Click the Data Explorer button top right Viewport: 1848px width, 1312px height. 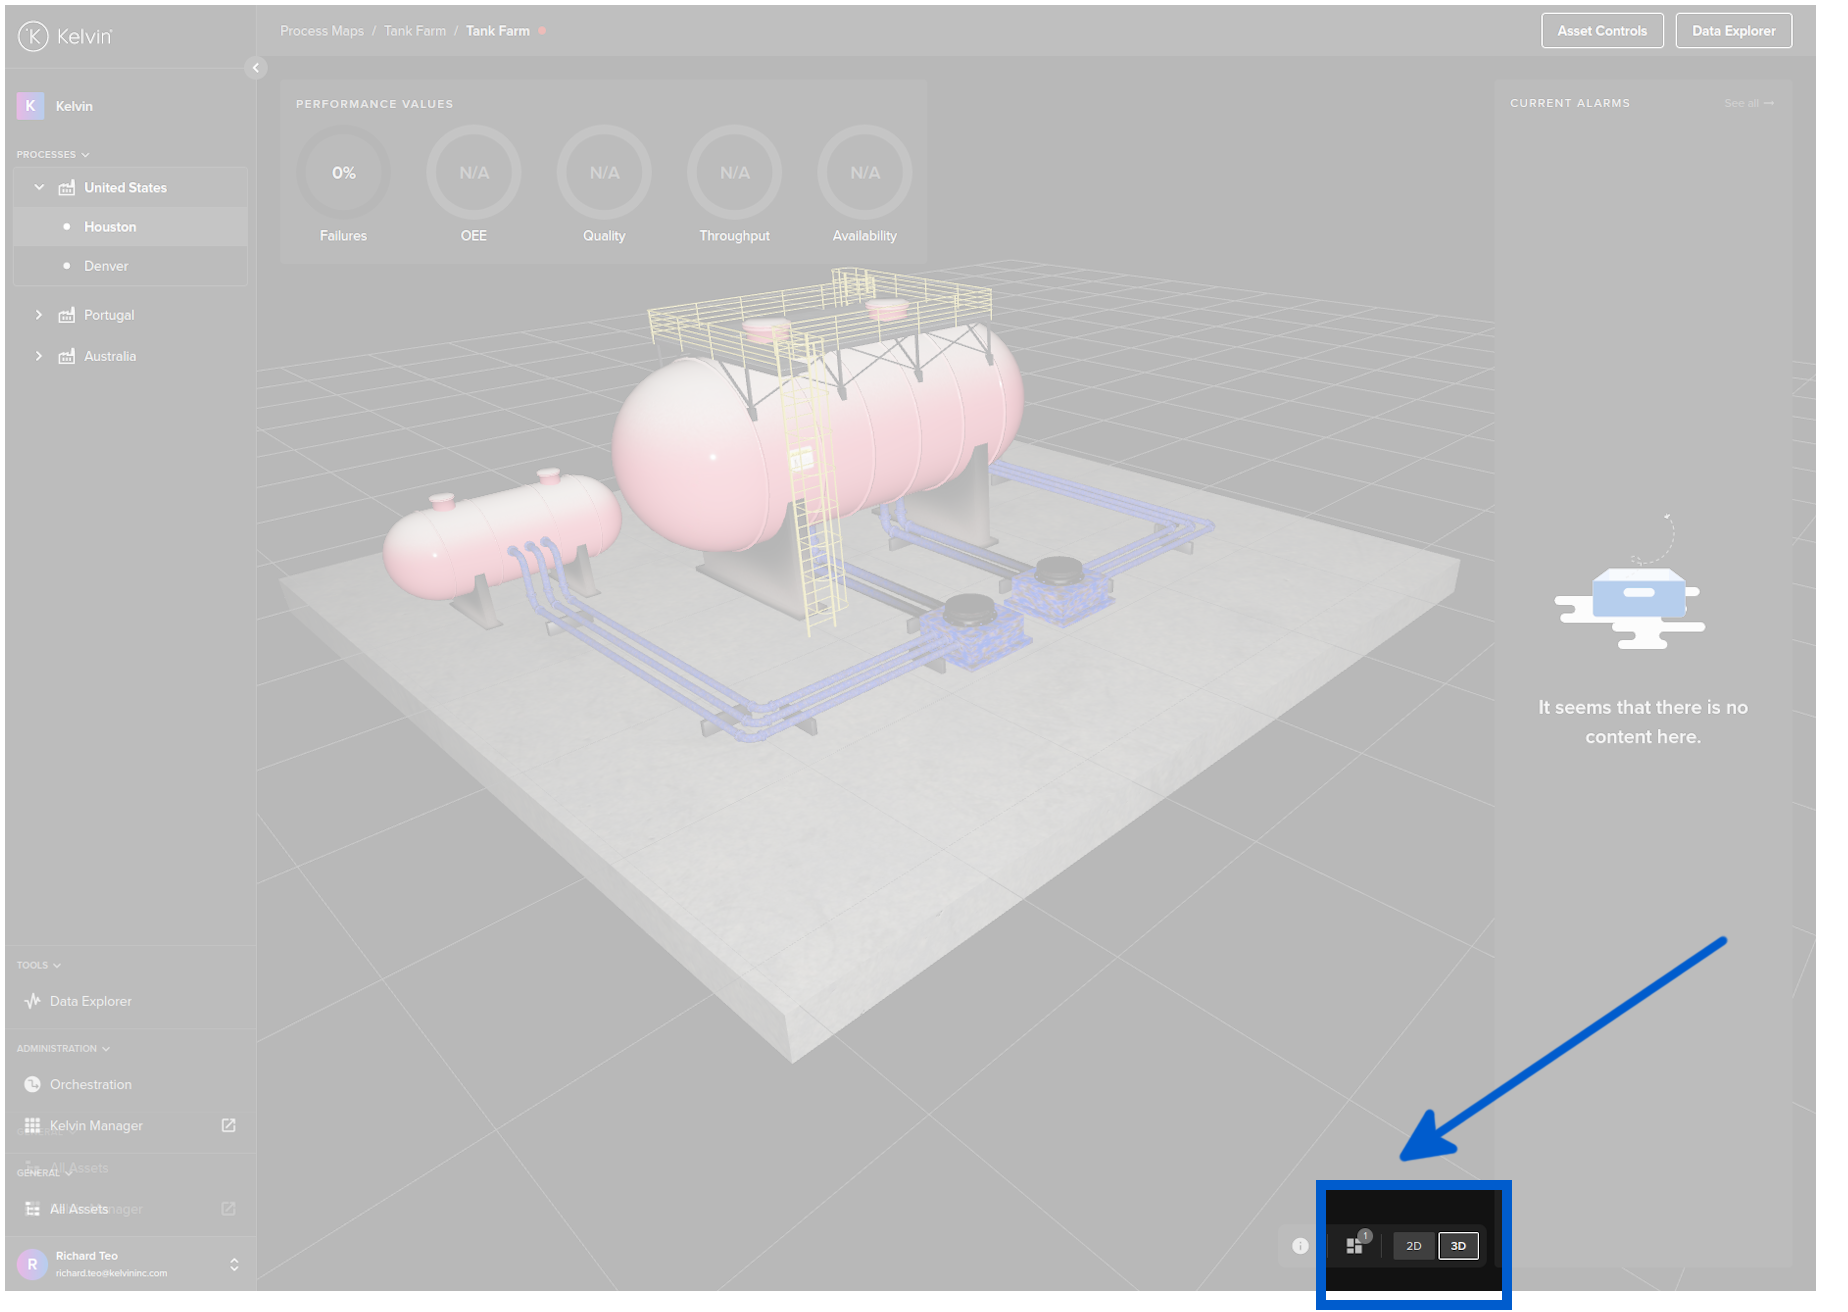[x=1733, y=31]
